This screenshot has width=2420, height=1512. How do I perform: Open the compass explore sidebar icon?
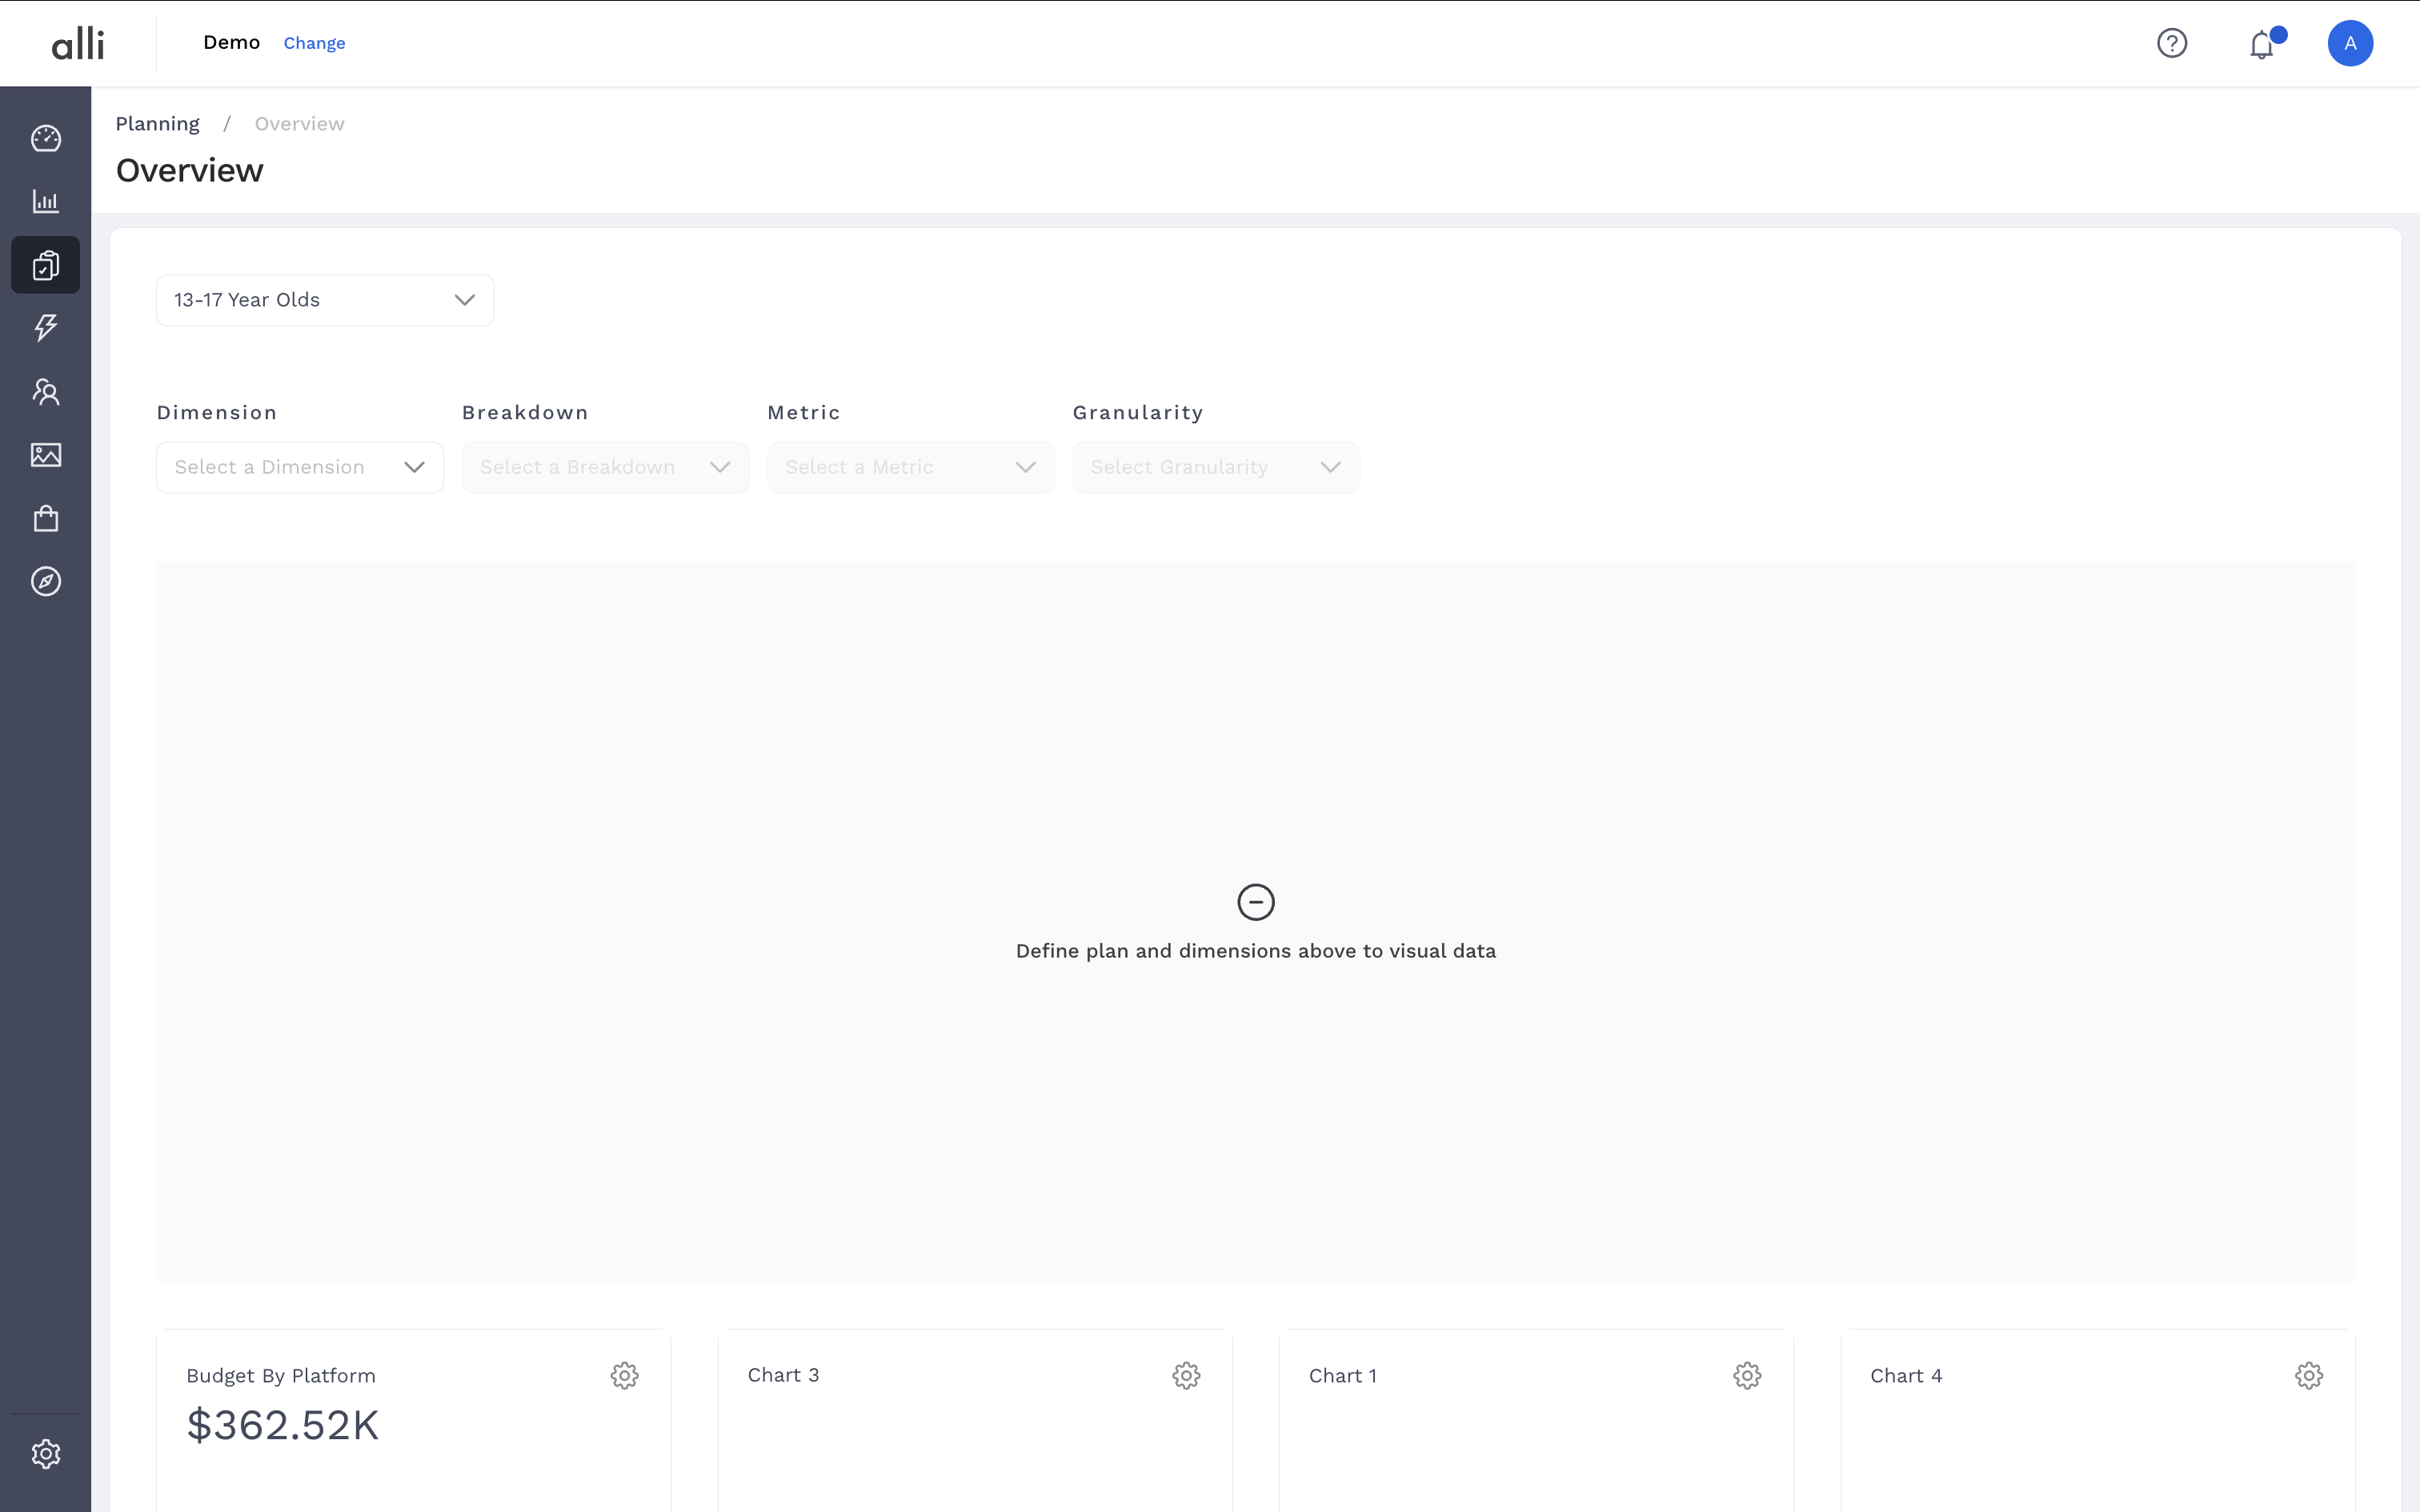tap(46, 581)
